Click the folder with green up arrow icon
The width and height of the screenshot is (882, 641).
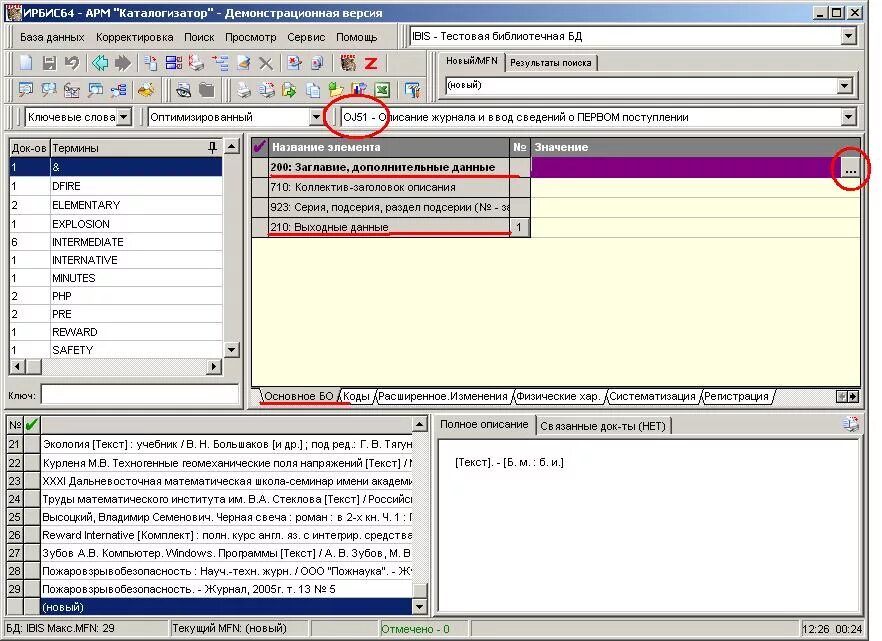pyautogui.click(x=336, y=89)
